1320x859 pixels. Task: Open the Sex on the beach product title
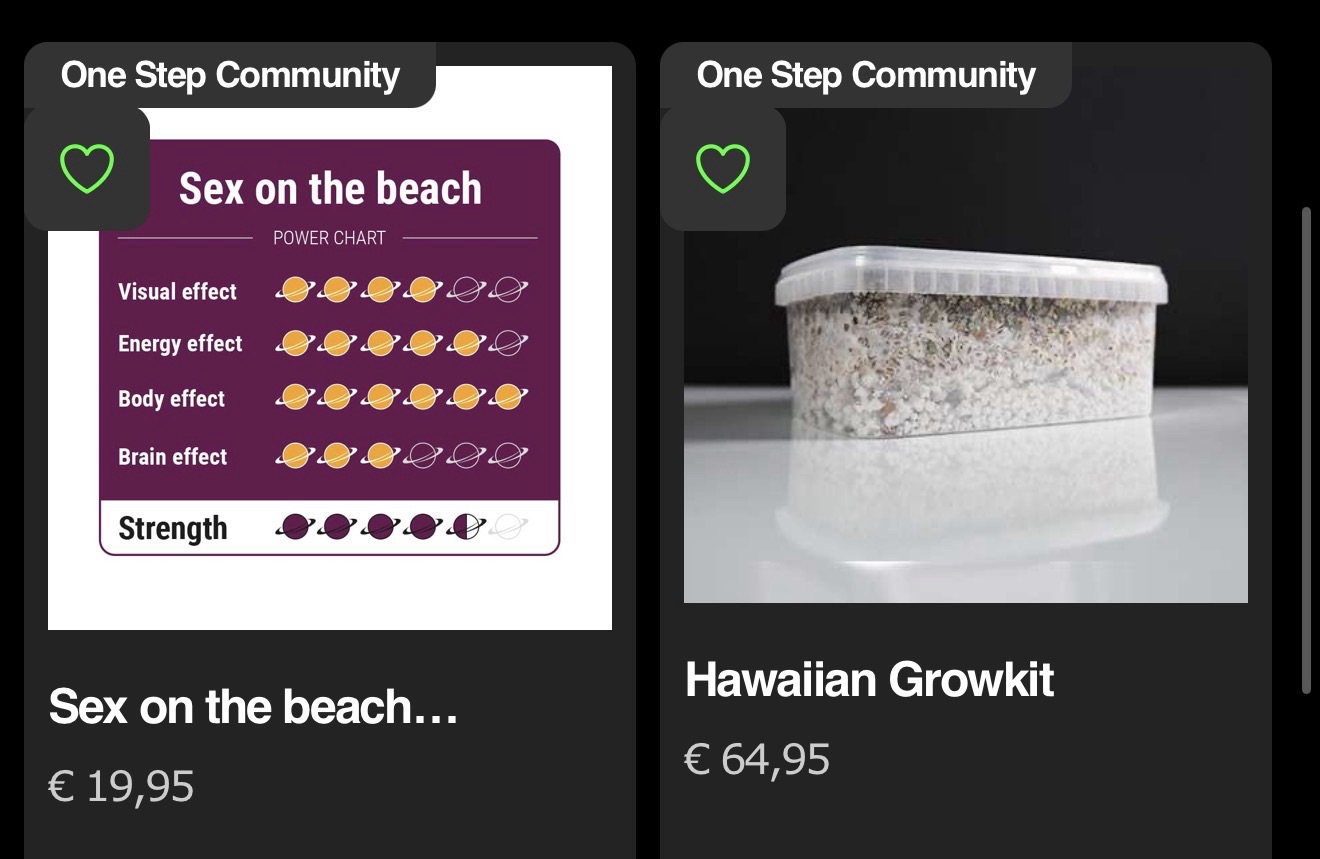[254, 707]
